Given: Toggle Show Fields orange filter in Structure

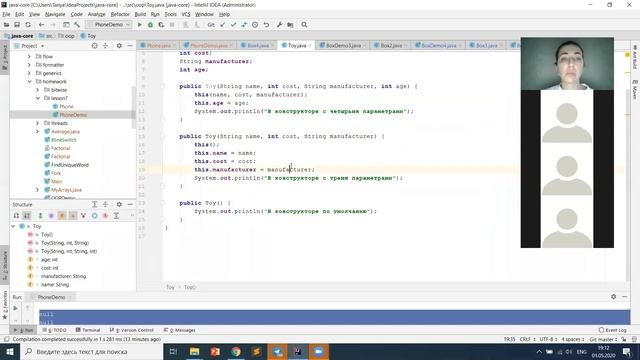Looking at the screenshot, I should point(62,216).
